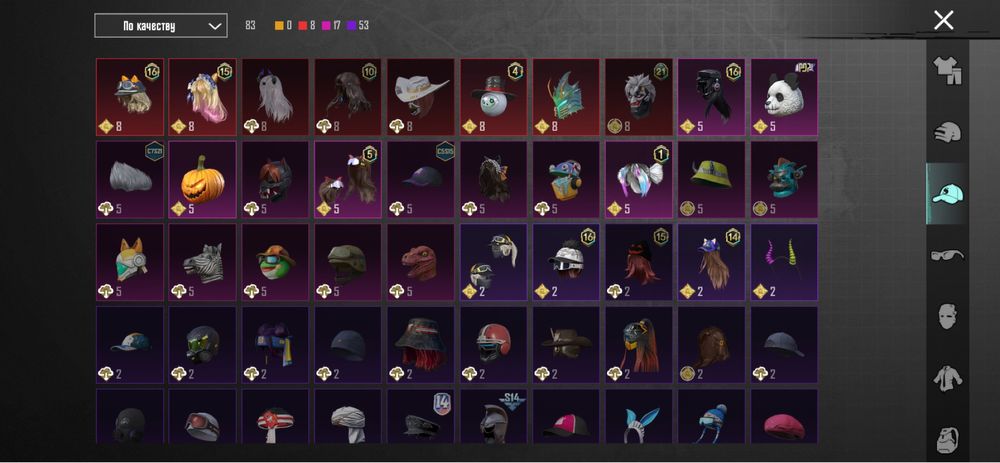Open the outfits category icon in sidebar
The image size is (1000, 463).
[947, 70]
